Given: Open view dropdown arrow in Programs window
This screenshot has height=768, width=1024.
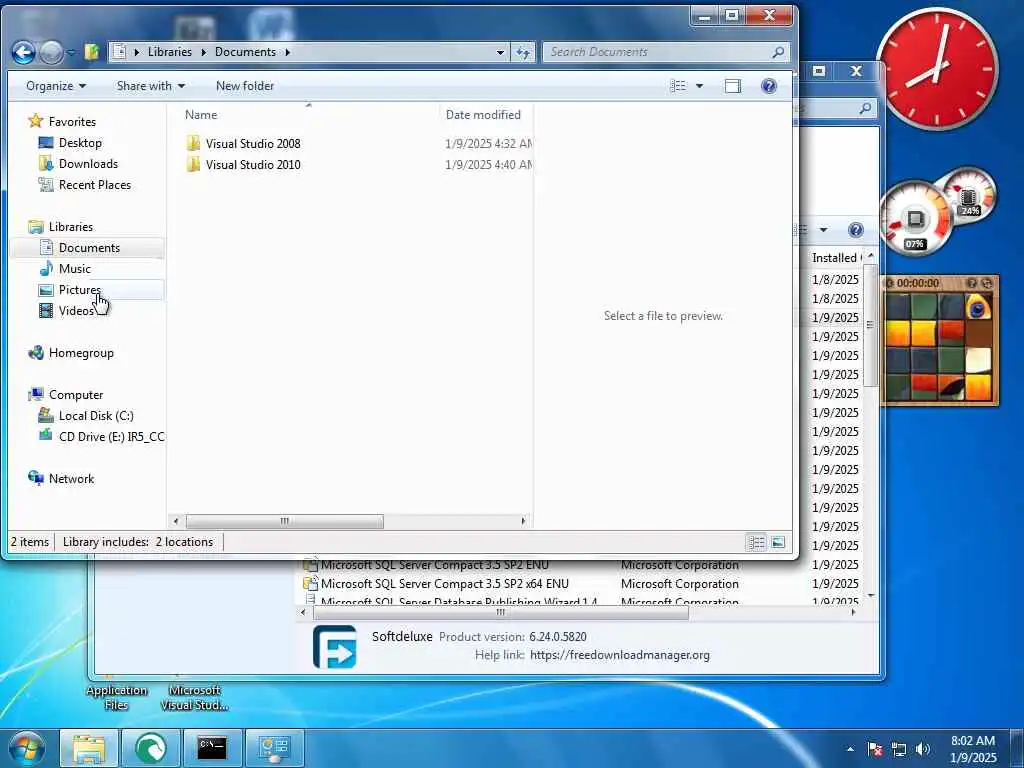Looking at the screenshot, I should click(x=824, y=230).
